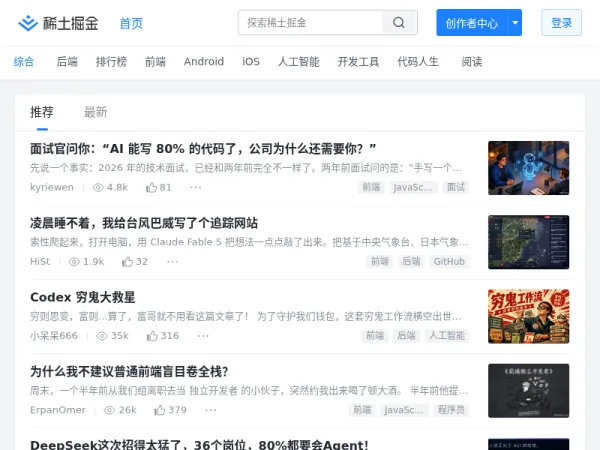Click the thumbs-up icon showing 32 likes
Image resolution: width=600 pixels, height=450 pixels.
127,262
